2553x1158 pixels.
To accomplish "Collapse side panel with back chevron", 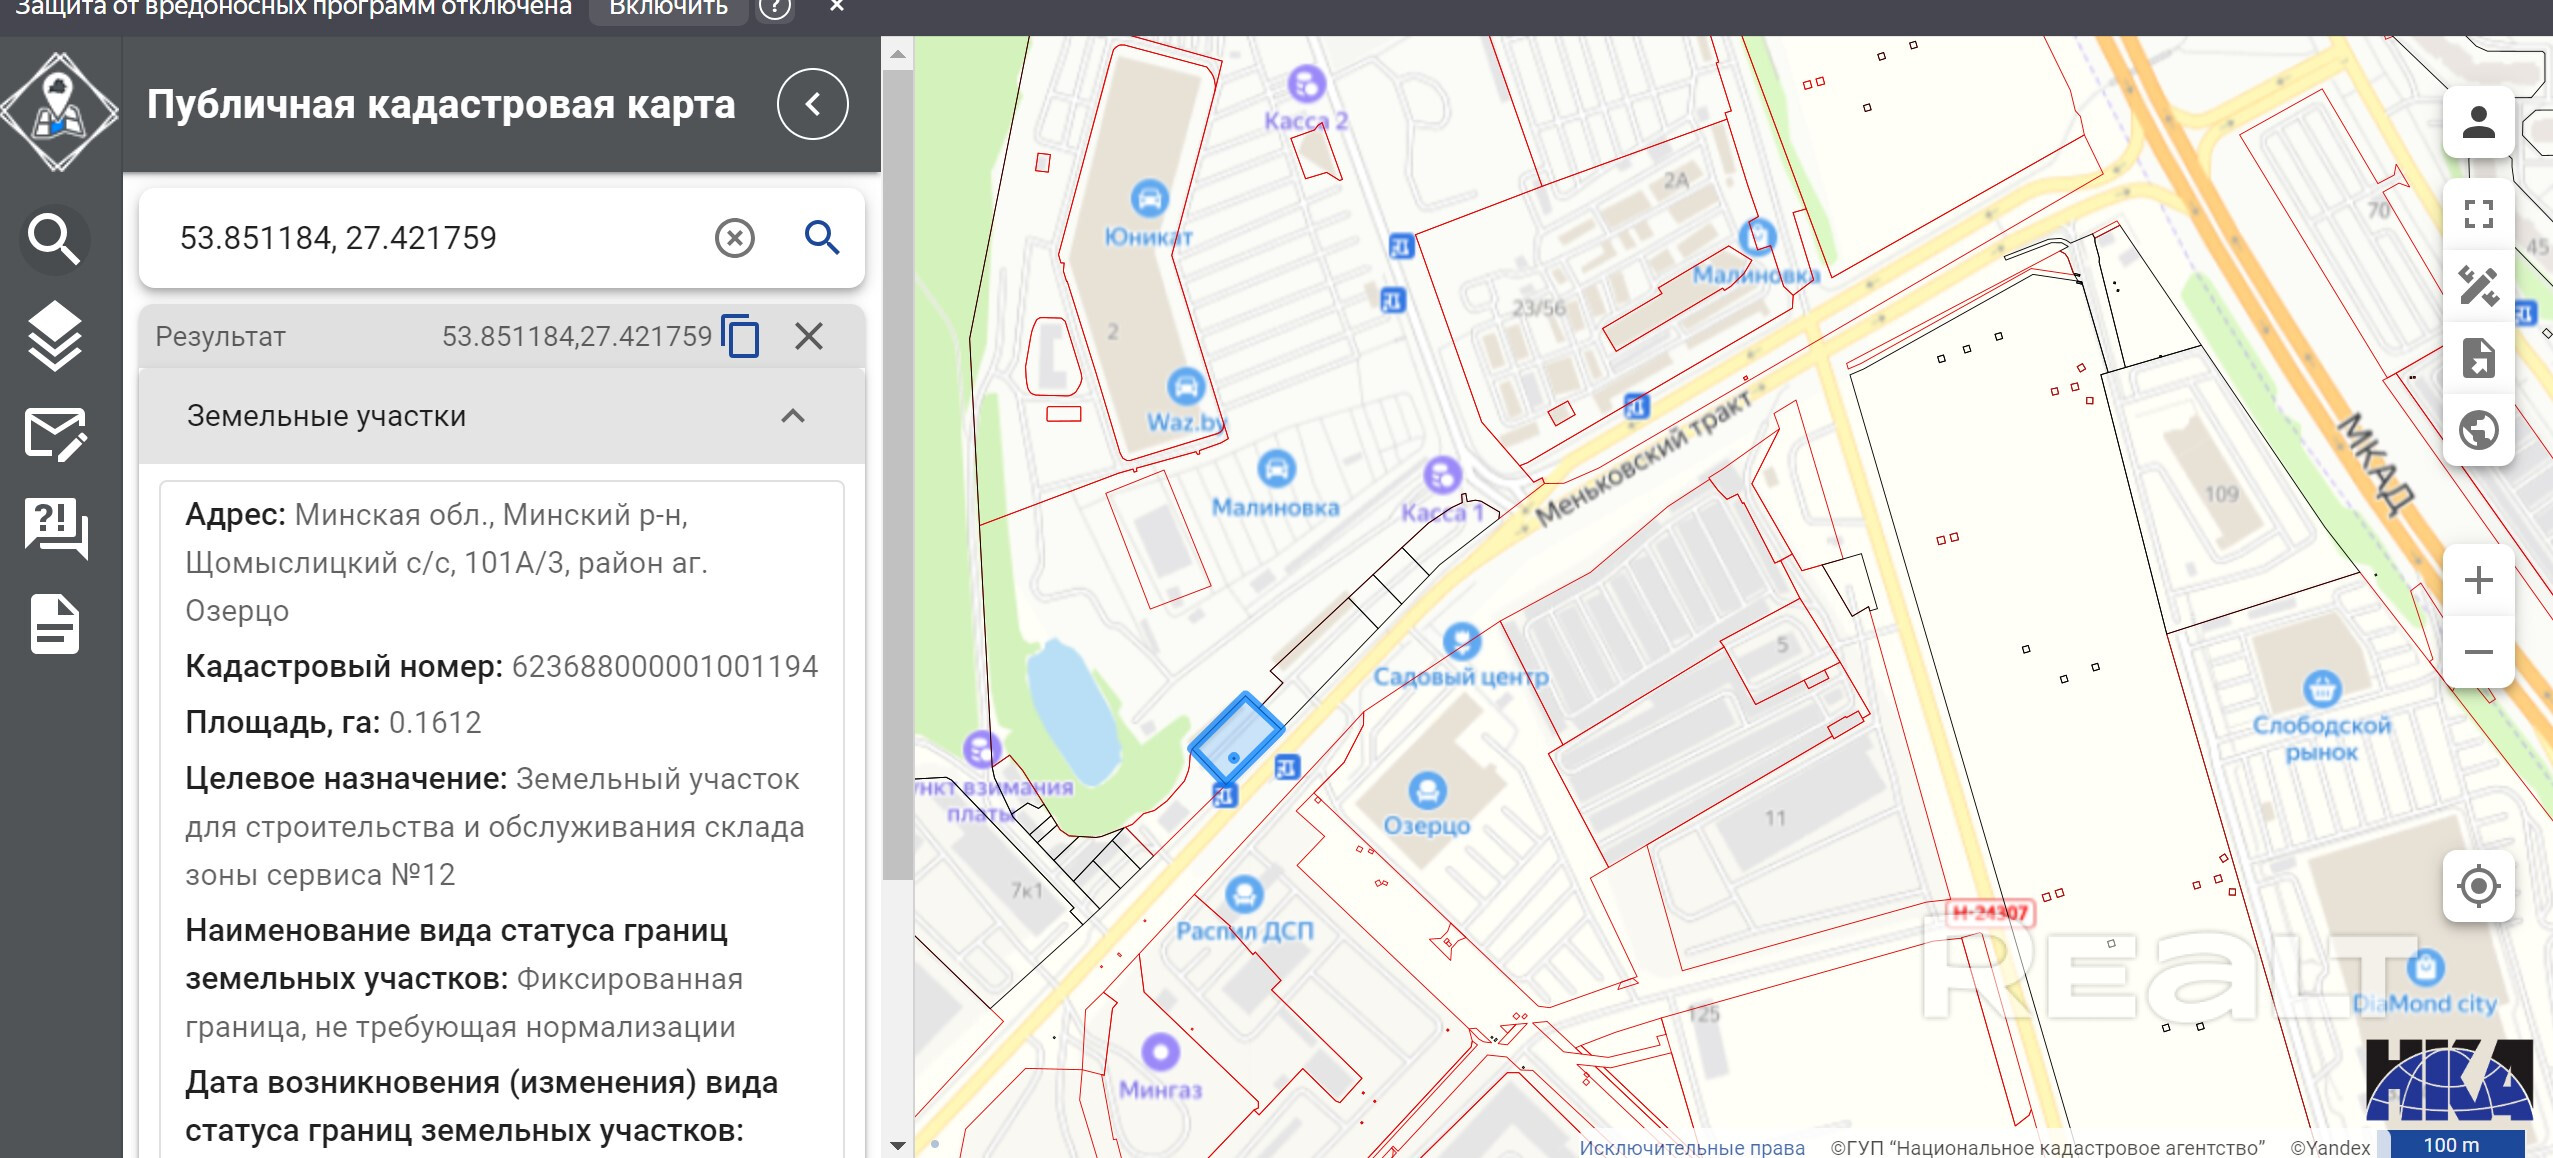I will [x=812, y=104].
